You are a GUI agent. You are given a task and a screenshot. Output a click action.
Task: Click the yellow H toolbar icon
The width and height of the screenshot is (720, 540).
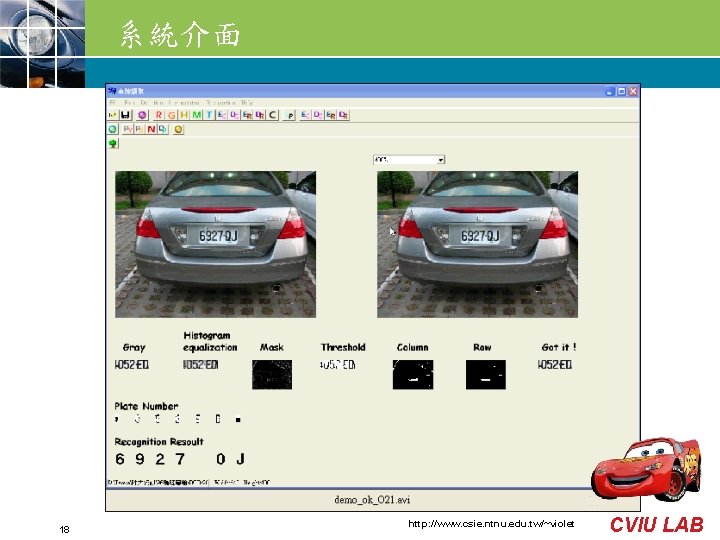184,115
